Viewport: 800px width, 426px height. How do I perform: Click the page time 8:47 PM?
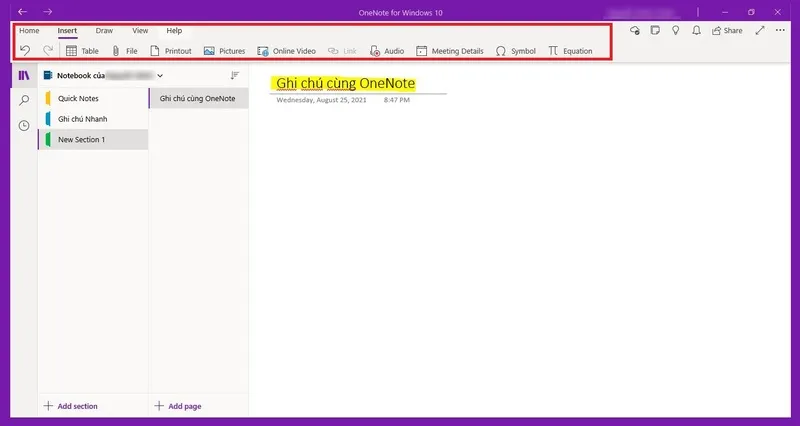pyautogui.click(x=397, y=100)
